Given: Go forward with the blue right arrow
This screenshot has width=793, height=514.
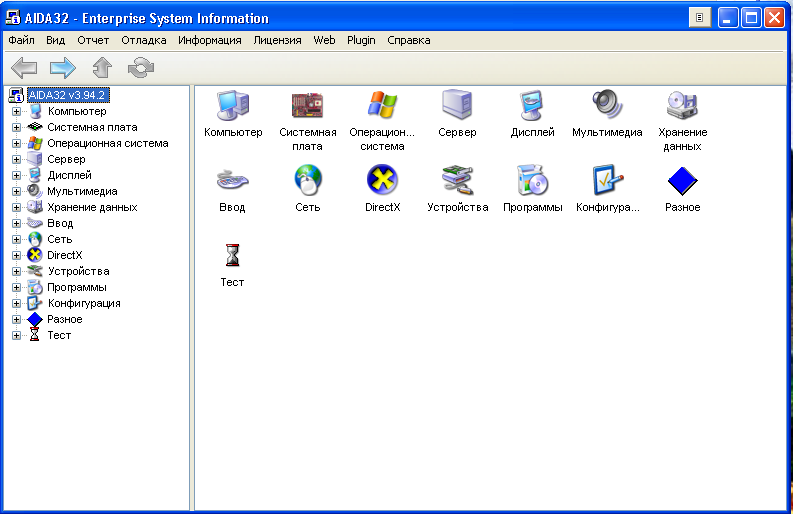Looking at the screenshot, I should [63, 67].
